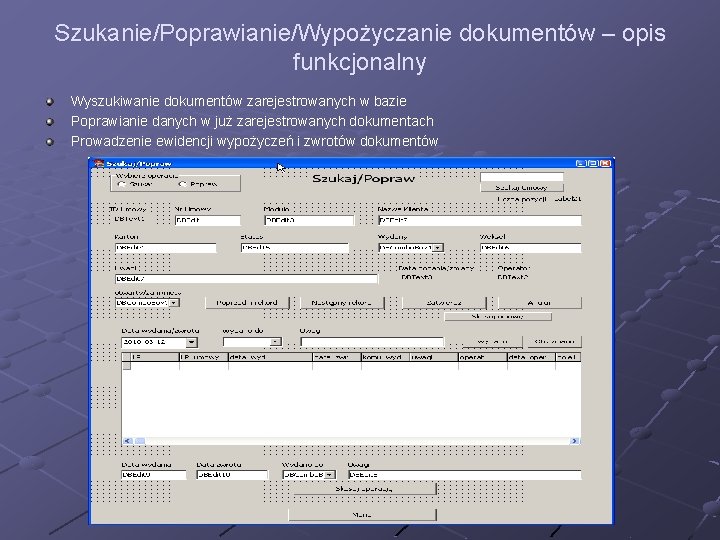Click the button right of the upper Uwagi field
Screen dimensions: 720x540
pyautogui.click(x=492, y=342)
